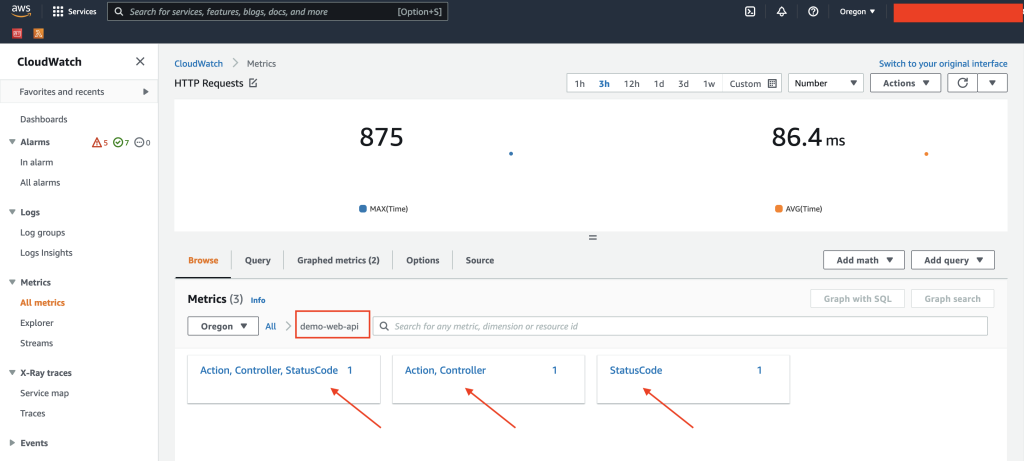Screen dimensions: 1024x461
Task: Go to Dashboards in sidebar
Action: click(44, 119)
